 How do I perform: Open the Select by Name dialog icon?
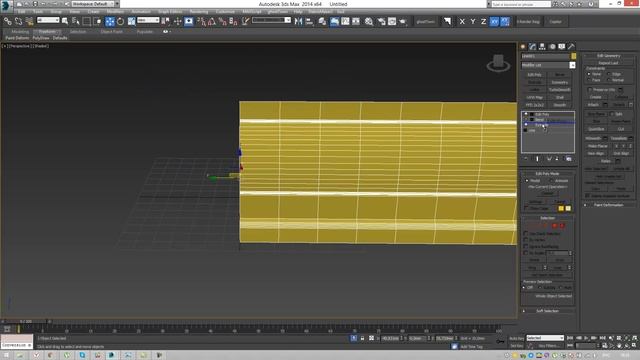coord(76,21)
